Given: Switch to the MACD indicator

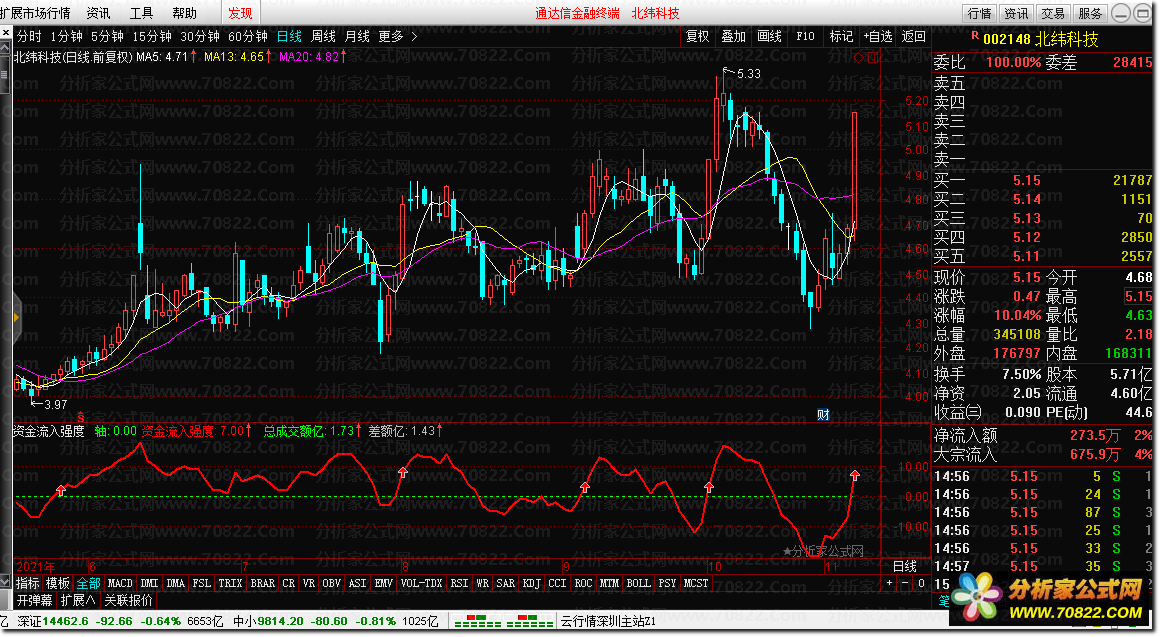Looking at the screenshot, I should (x=120, y=584).
